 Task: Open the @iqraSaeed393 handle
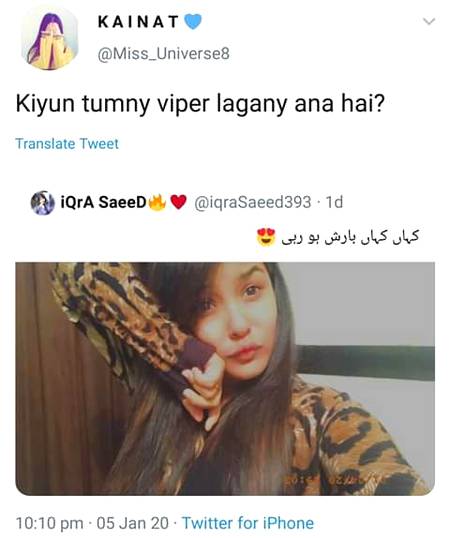tap(253, 202)
